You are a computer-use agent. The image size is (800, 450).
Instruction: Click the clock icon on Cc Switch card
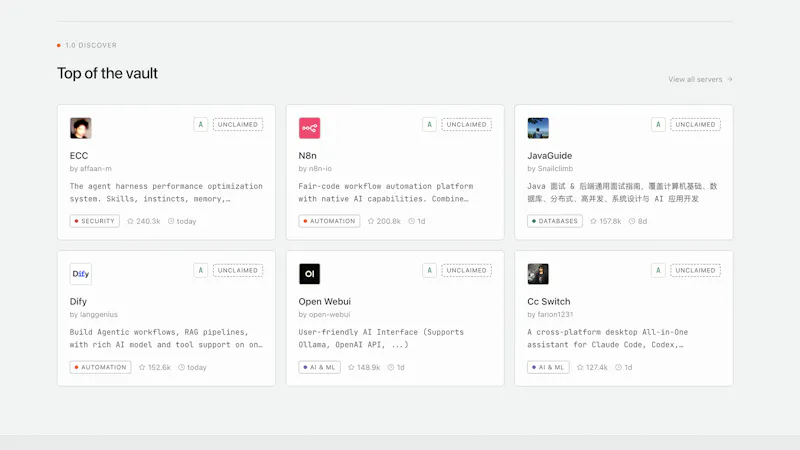click(618, 367)
